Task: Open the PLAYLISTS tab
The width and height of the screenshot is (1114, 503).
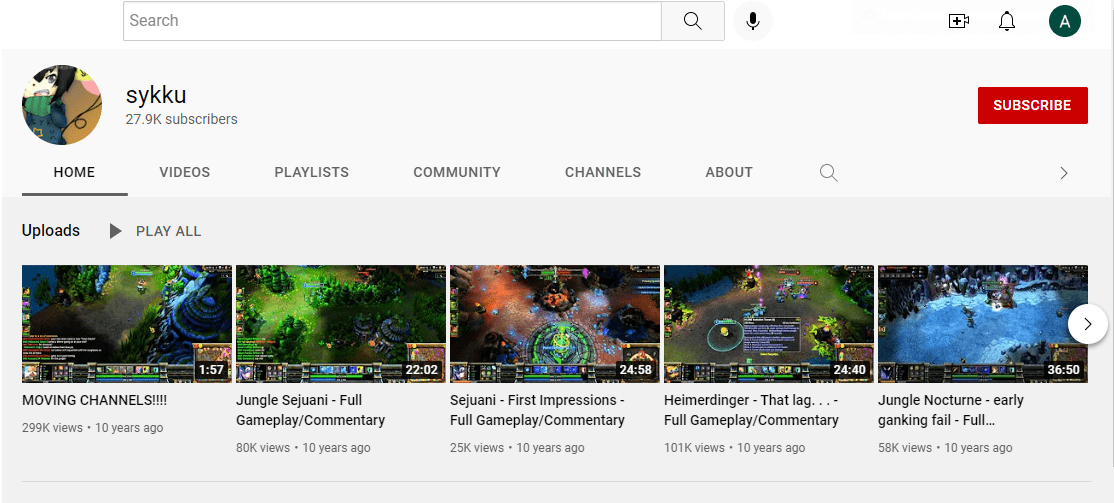Action: pos(312,172)
